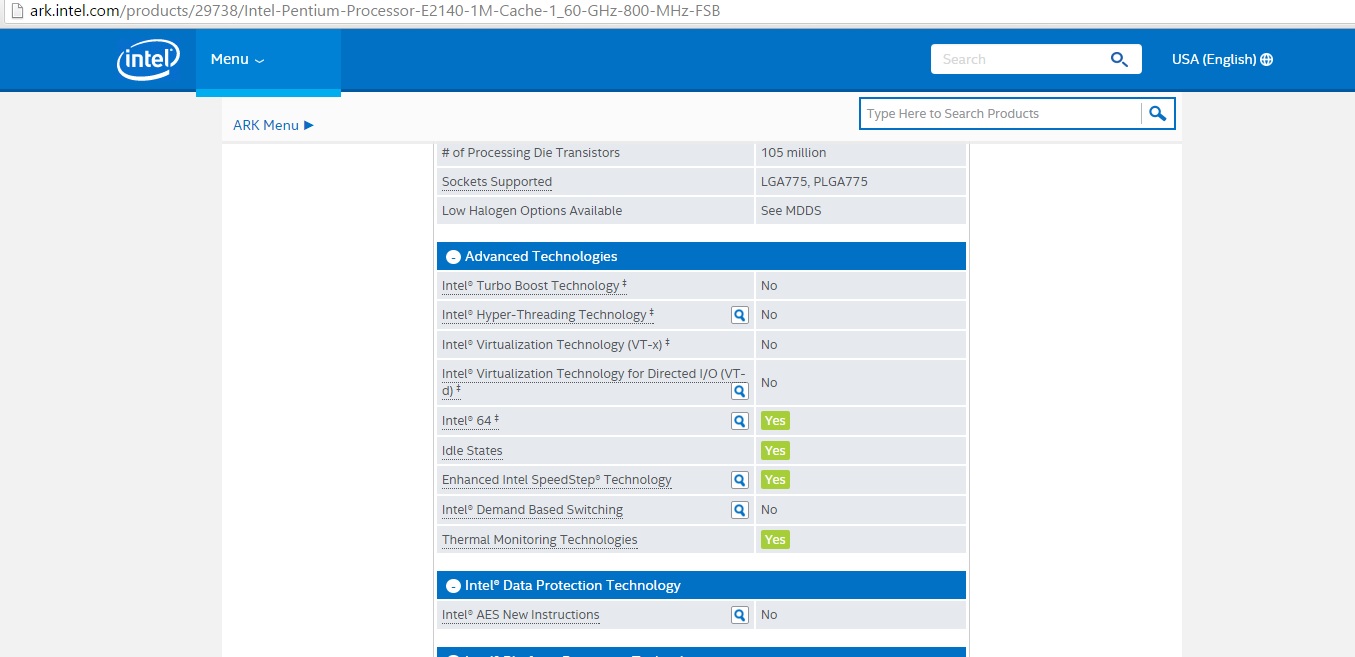
Task: Open the USA (English) region selector
Action: pos(1222,59)
